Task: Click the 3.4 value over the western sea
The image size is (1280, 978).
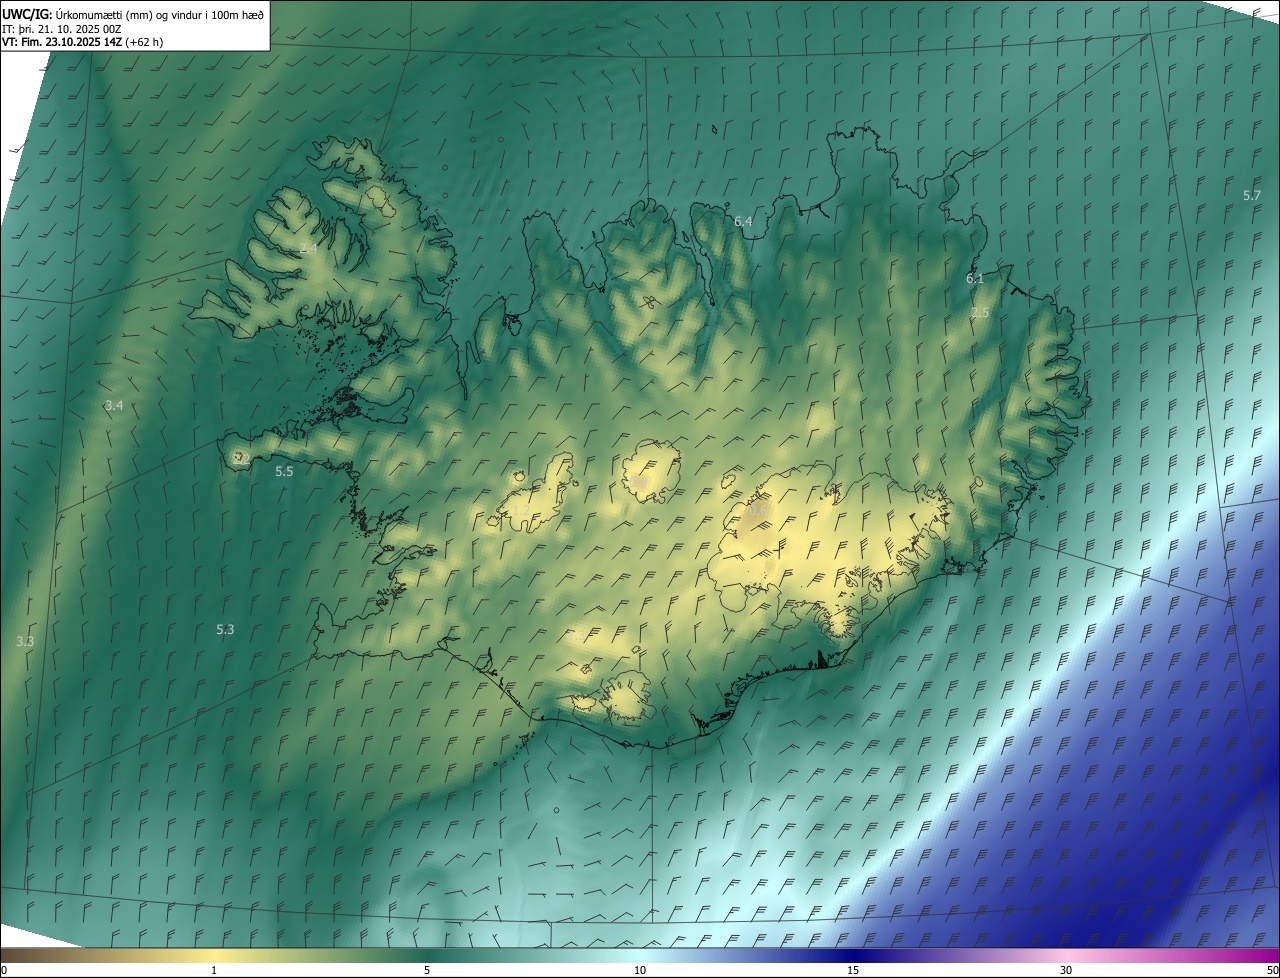Action: point(114,405)
